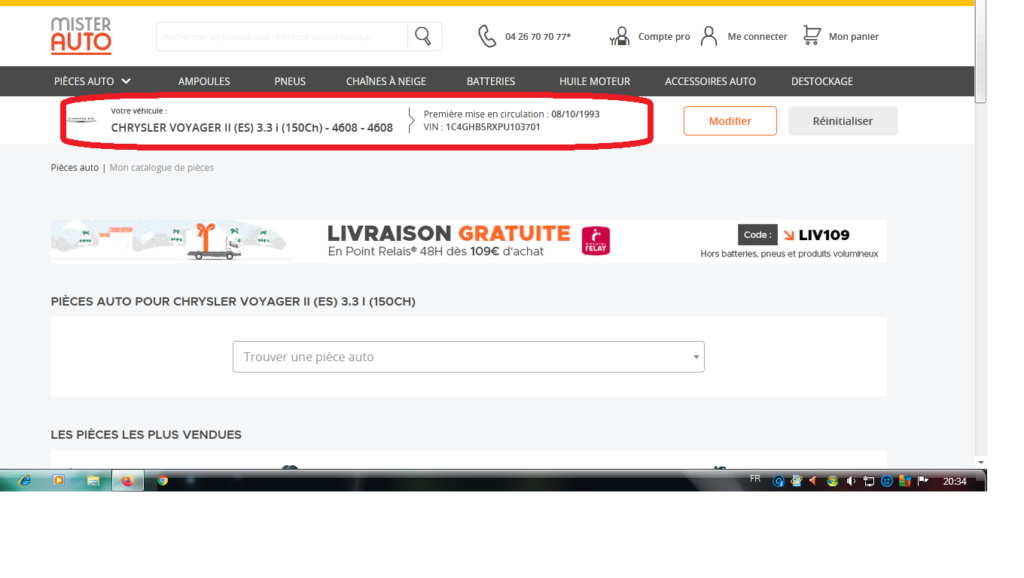Click the Chrysler brand logo
Viewport: 1024px width, 578px height.
coord(82,120)
